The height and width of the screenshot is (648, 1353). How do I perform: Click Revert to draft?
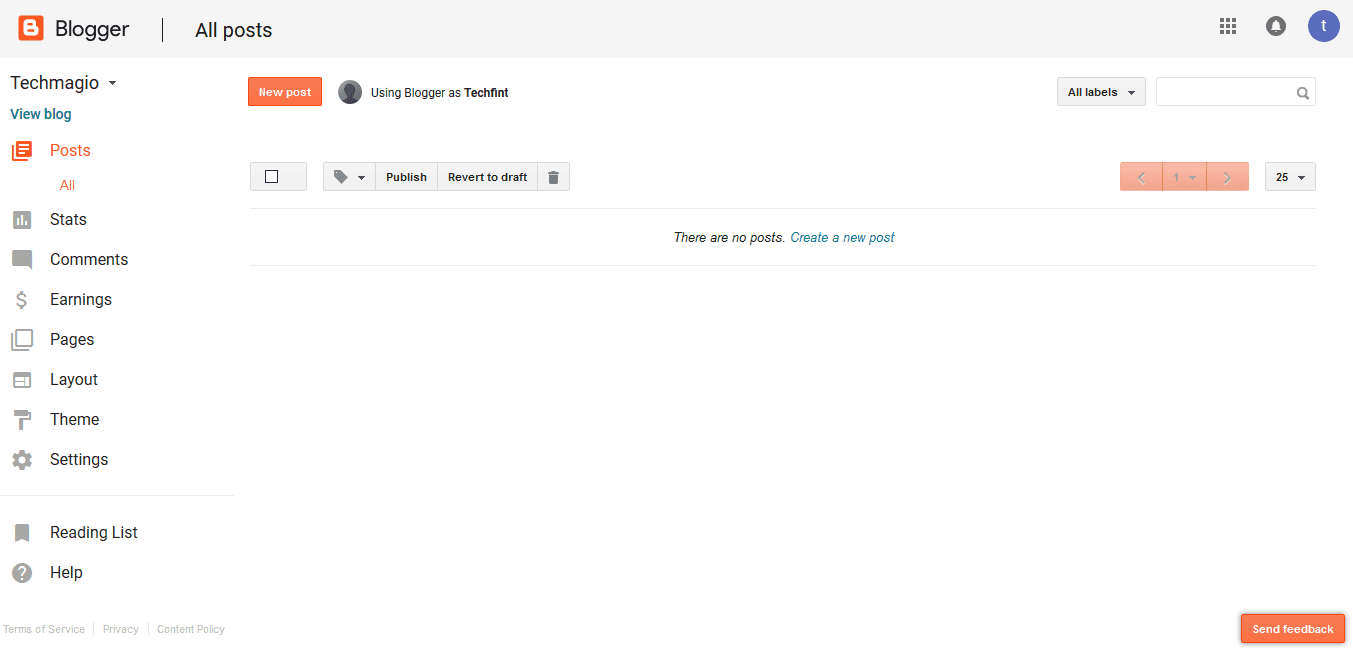coord(487,177)
